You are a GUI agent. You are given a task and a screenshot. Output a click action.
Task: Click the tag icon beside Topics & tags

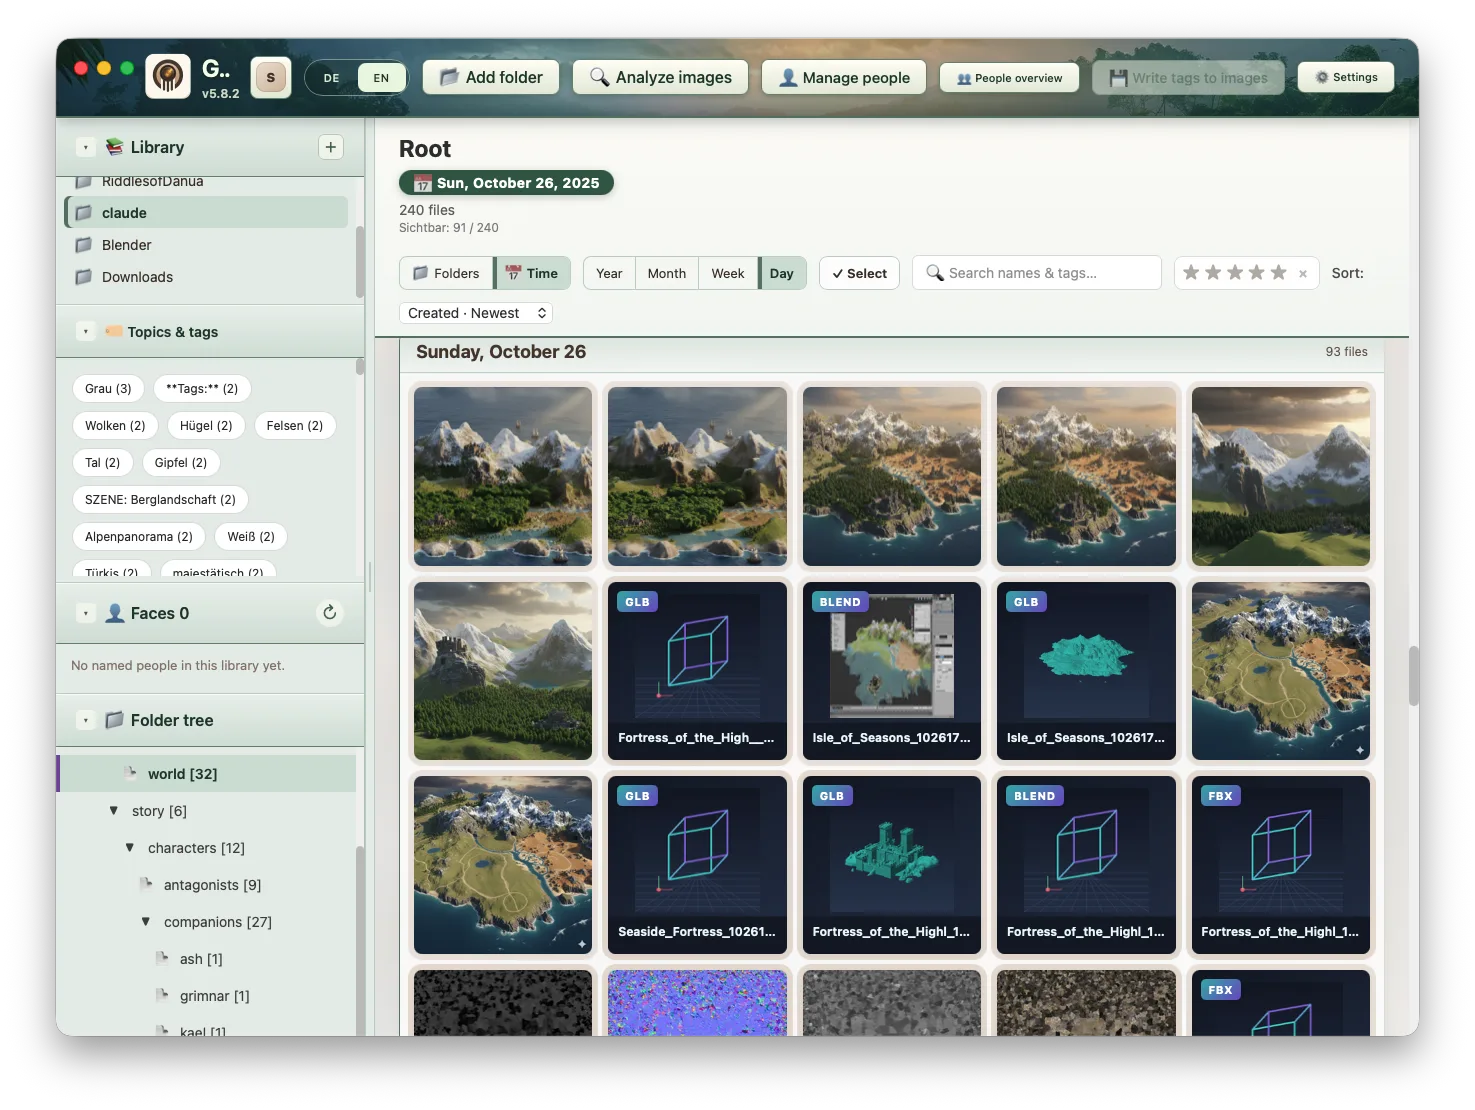pos(114,331)
